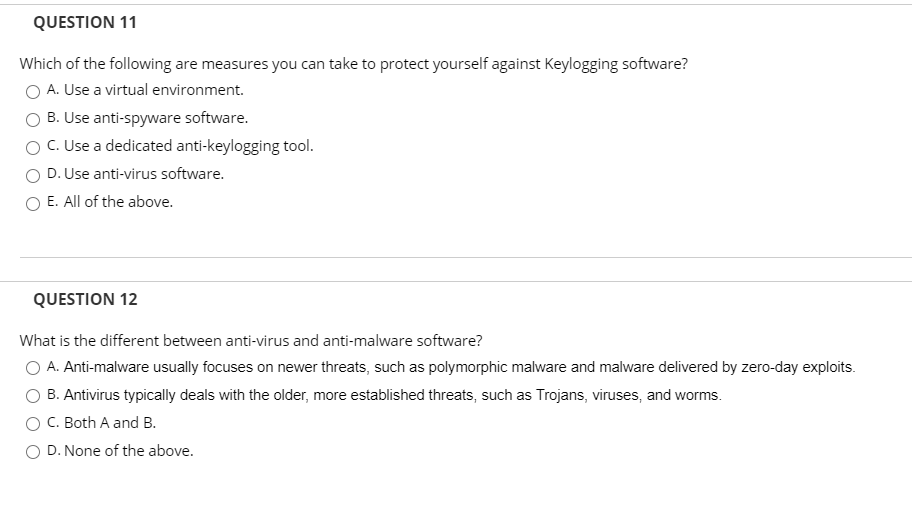Choose radio option B 'Use anti-spyware software'
912x505 pixels.
click(33, 120)
